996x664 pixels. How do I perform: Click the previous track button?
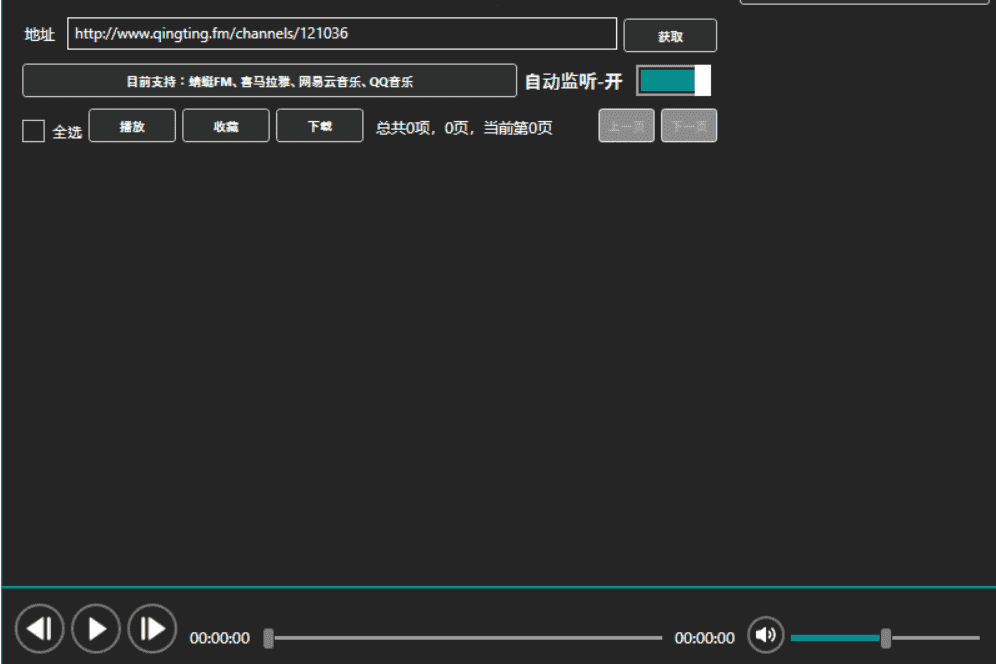point(40,629)
